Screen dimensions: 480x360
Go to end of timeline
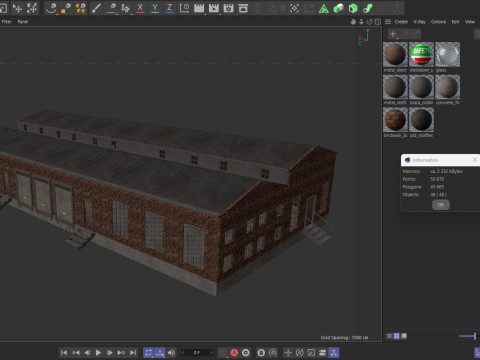point(133,352)
